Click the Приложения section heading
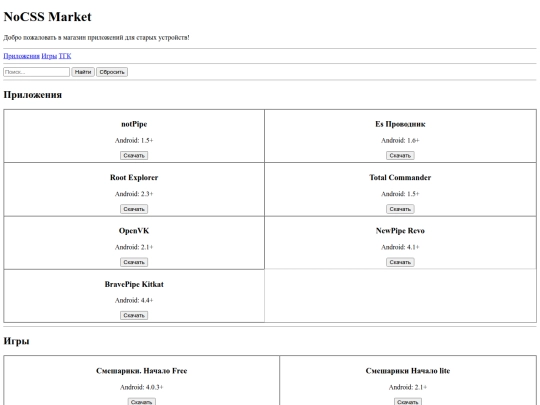Screen dimensions: 540x405 point(33,95)
